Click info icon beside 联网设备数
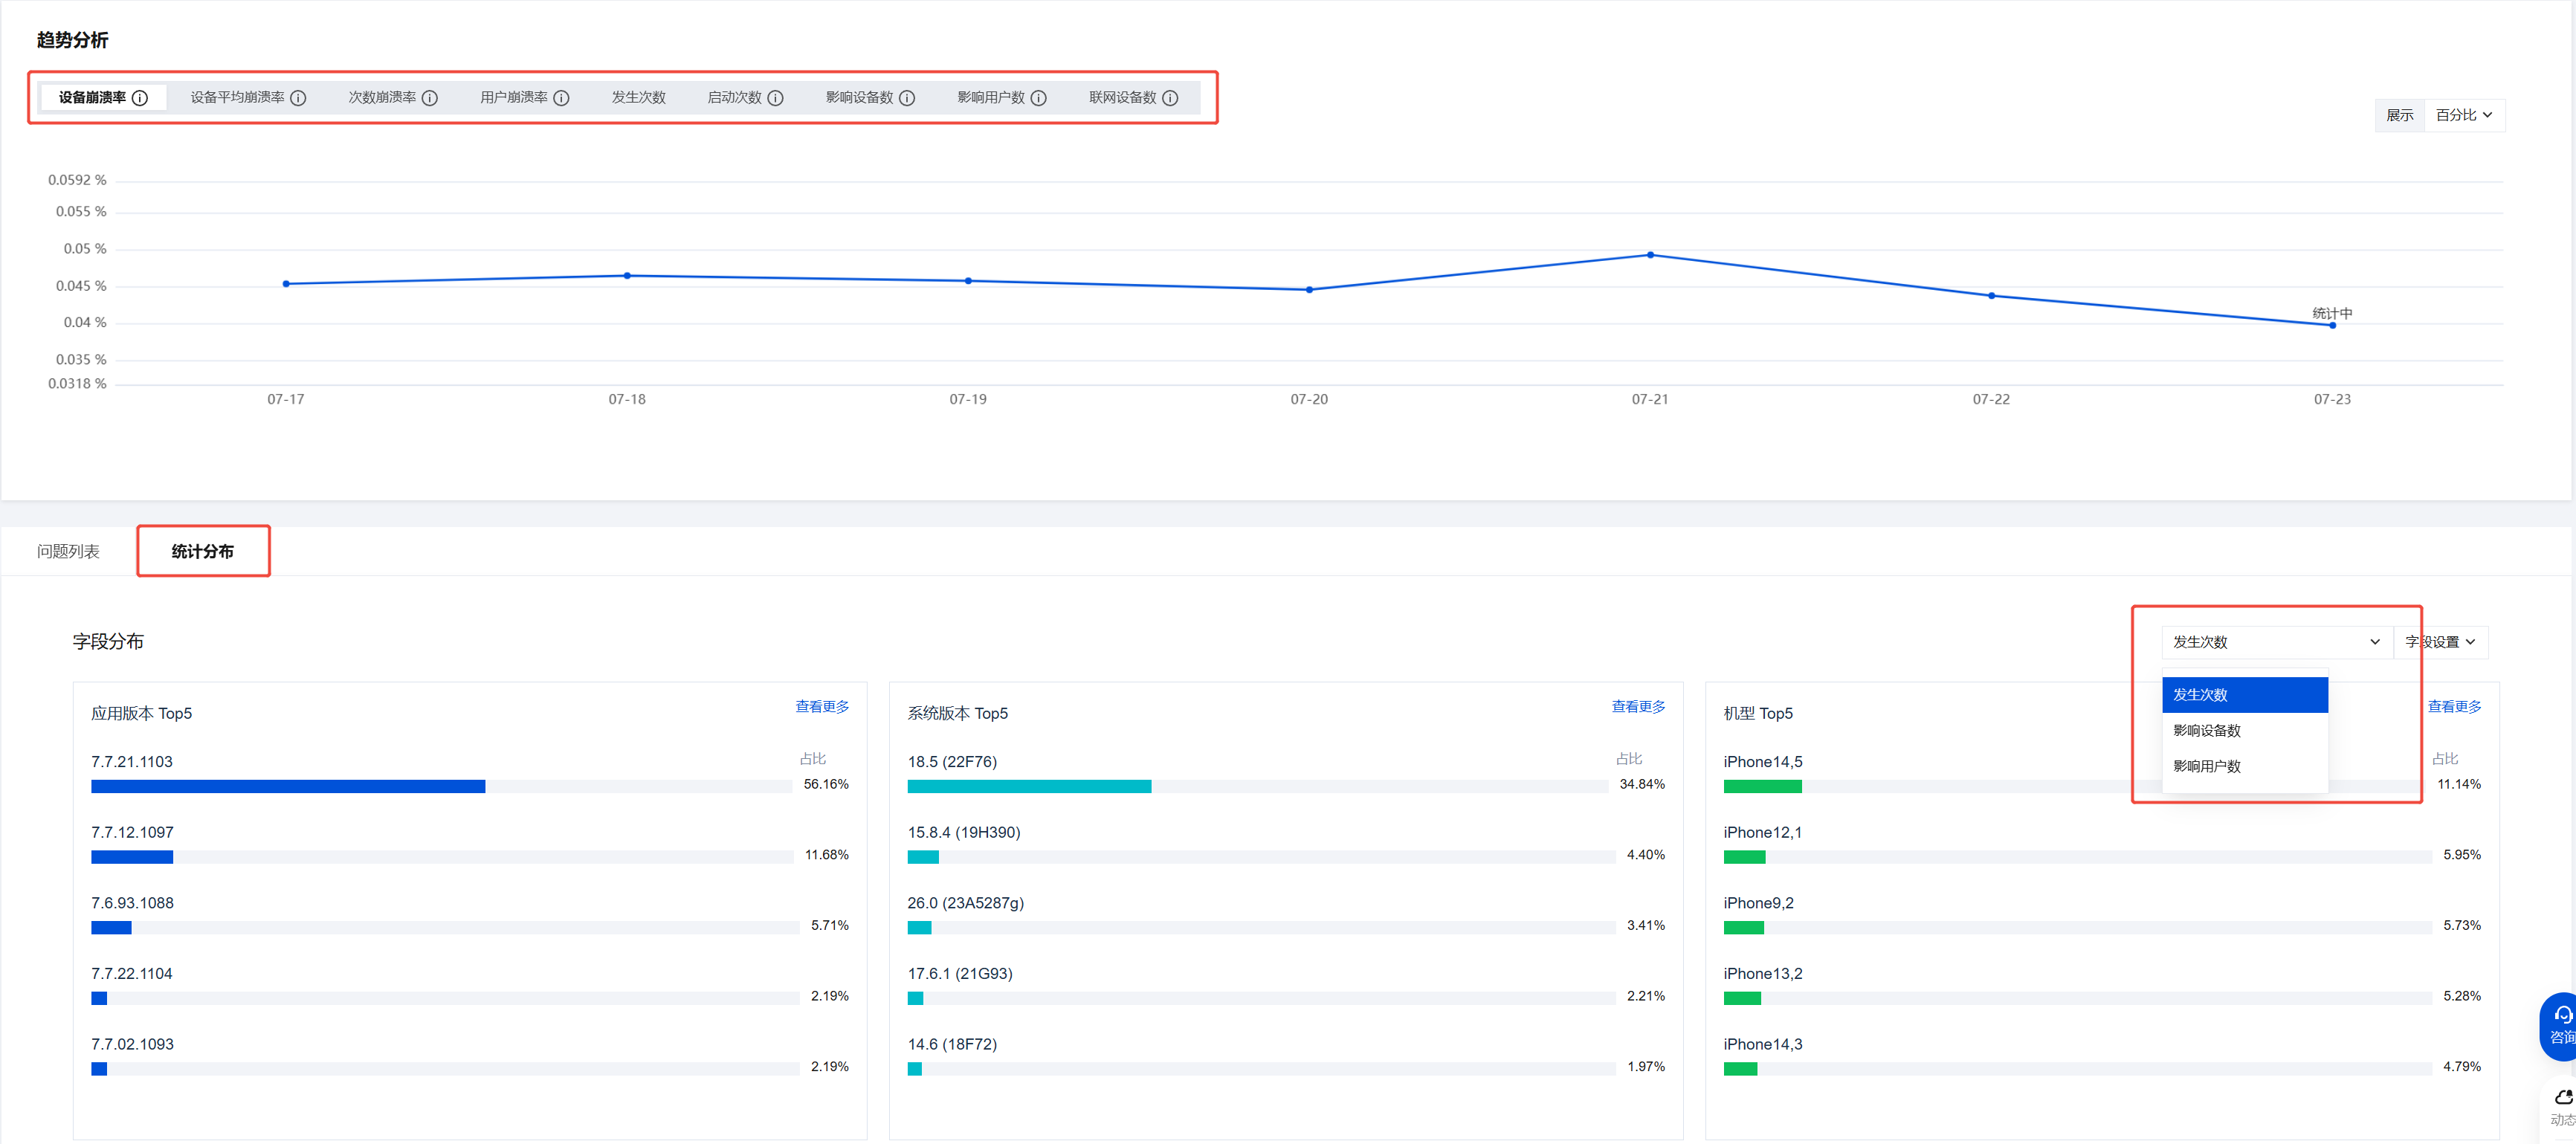Screen dimensions: 2576x1144 [x=1170, y=98]
